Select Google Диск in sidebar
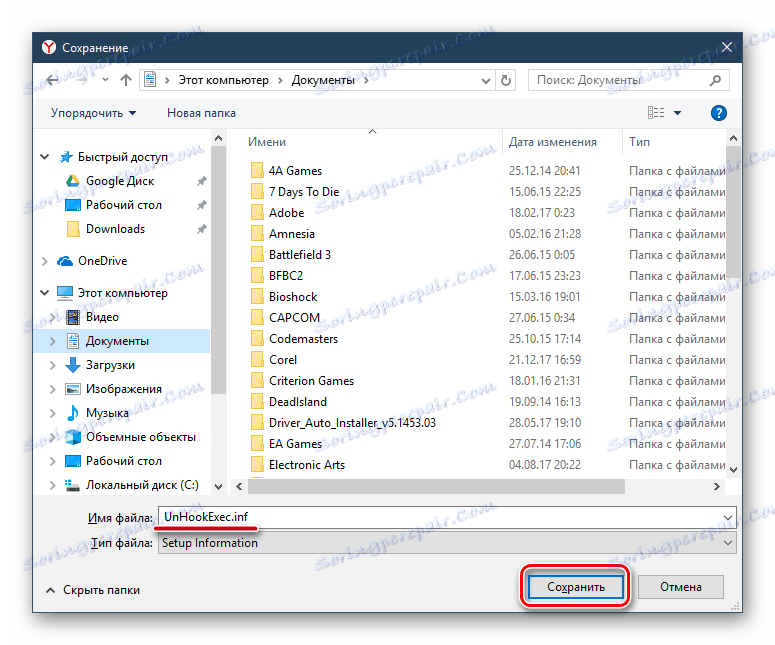 click(x=120, y=181)
